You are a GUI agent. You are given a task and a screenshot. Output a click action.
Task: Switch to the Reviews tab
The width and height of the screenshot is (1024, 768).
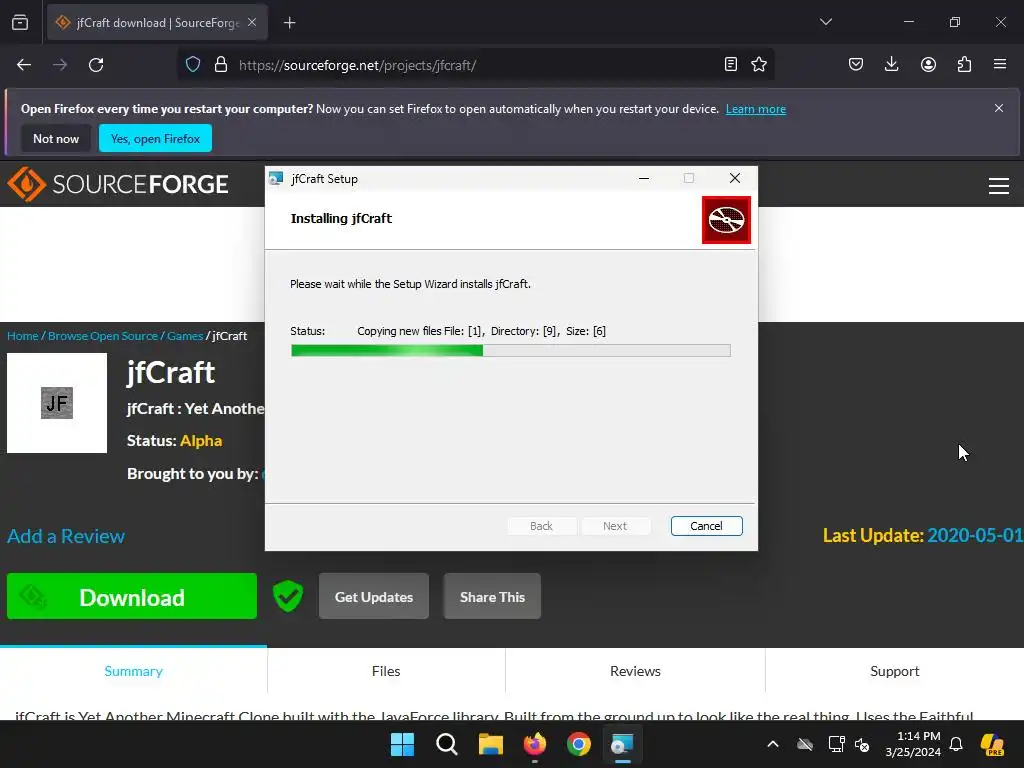tap(635, 671)
